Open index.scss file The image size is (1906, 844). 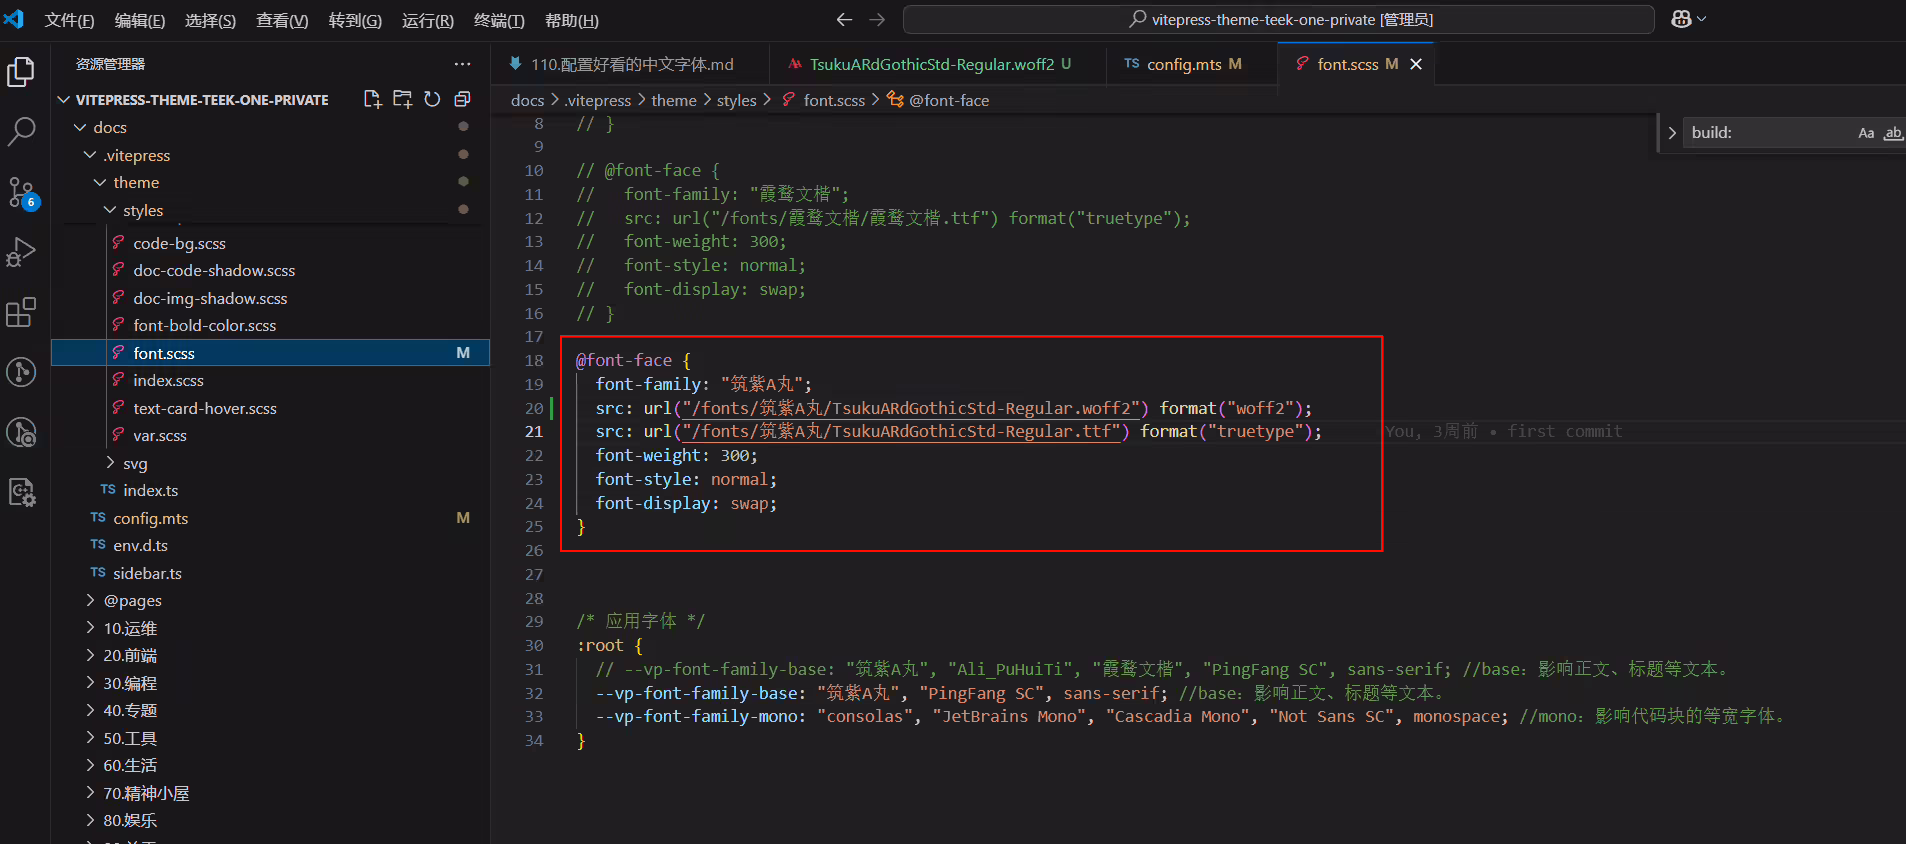[x=168, y=380]
